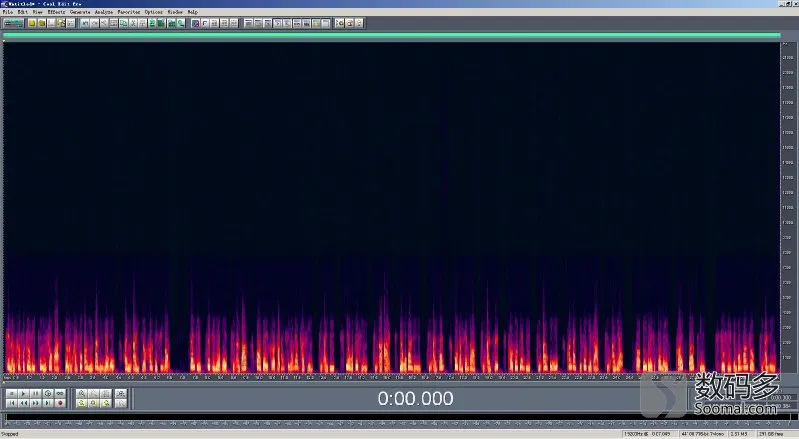Image resolution: width=799 pixels, height=439 pixels.
Task: Zoom to the left edge of the selection
Action: click(x=94, y=403)
